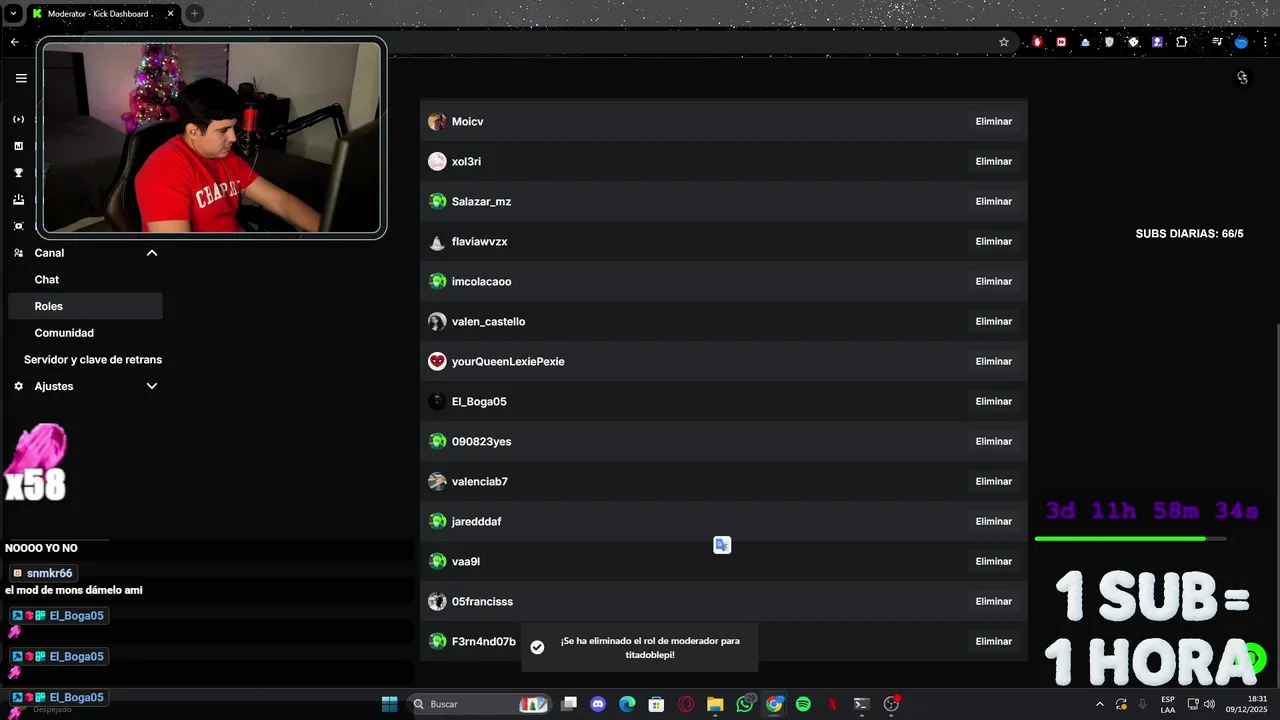Show hidden system tray icons
This screenshot has width=1280, height=720.
coord(1100,704)
